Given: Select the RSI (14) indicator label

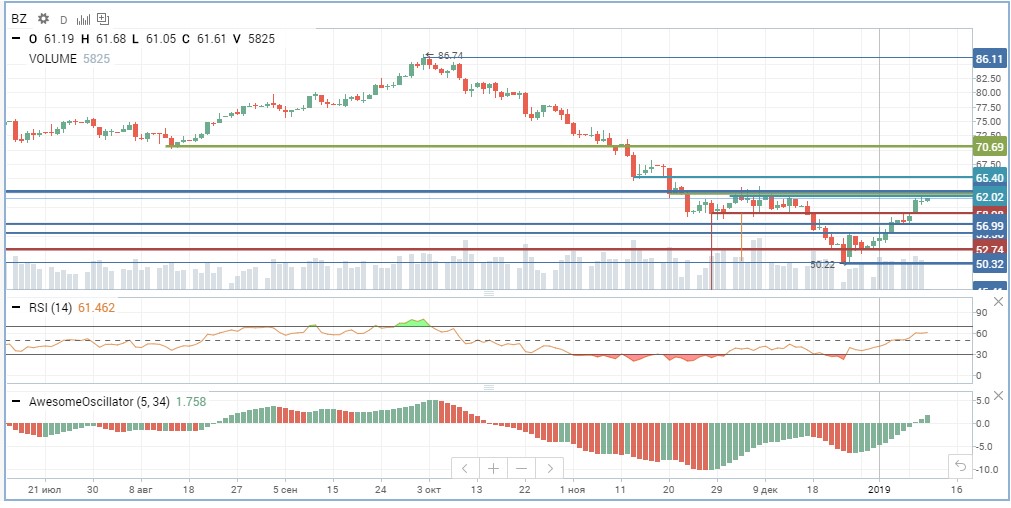Looking at the screenshot, I should [x=51, y=308].
